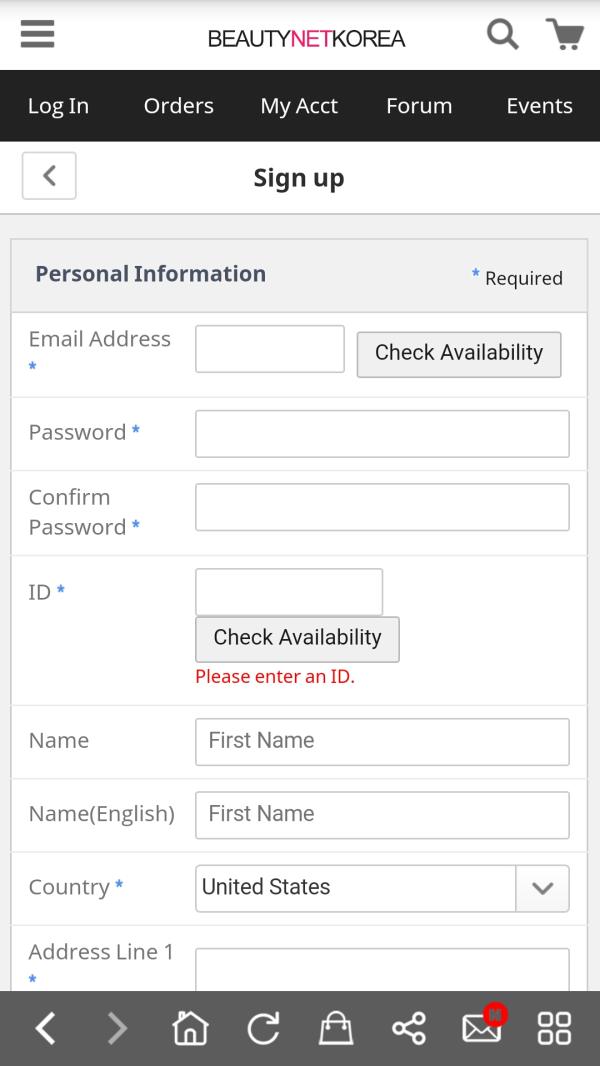Expand the Country dropdown arrow
Image resolution: width=600 pixels, height=1066 pixels.
point(542,889)
